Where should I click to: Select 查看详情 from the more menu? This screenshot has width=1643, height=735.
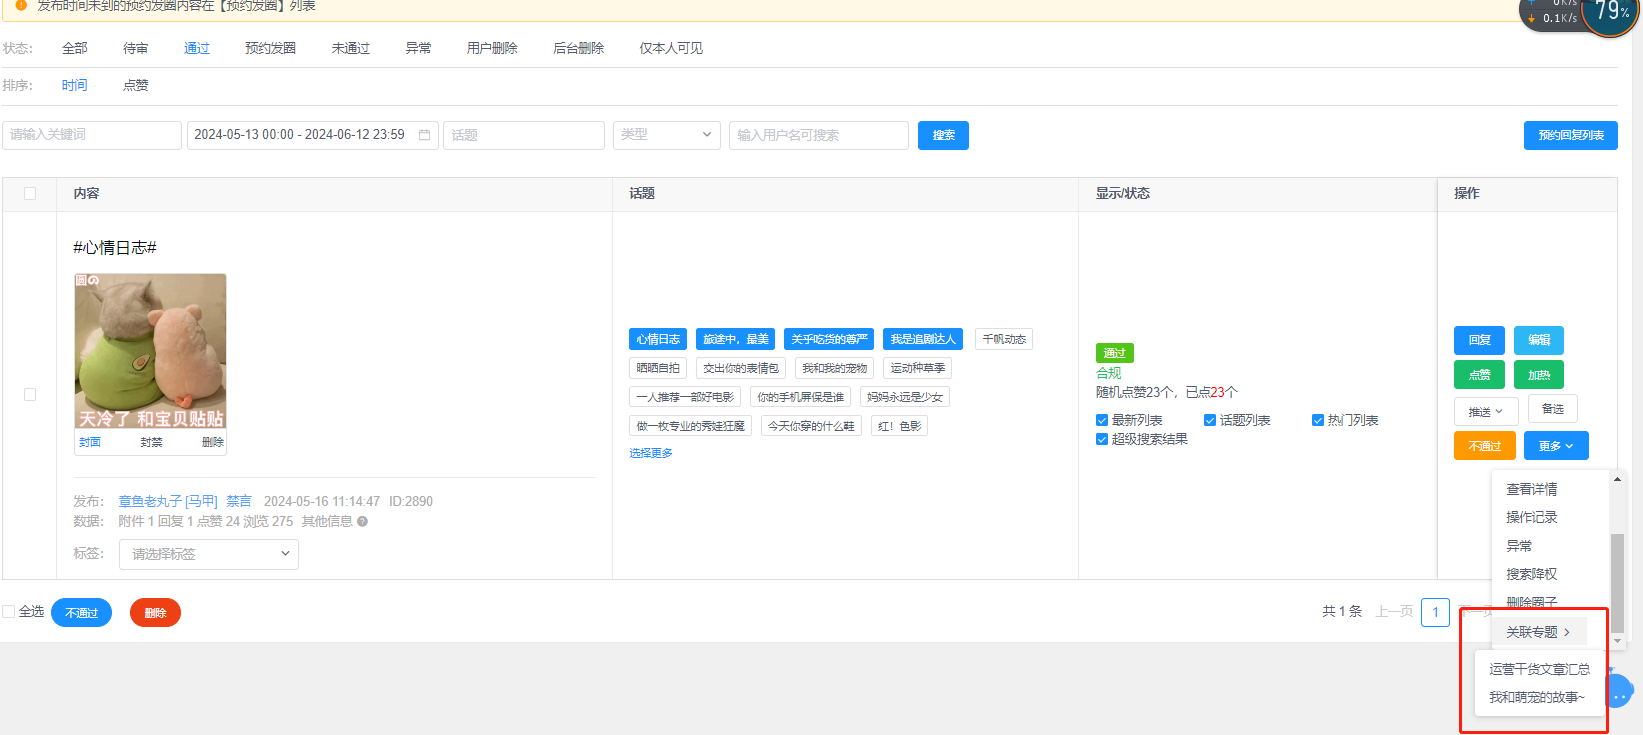point(1532,489)
